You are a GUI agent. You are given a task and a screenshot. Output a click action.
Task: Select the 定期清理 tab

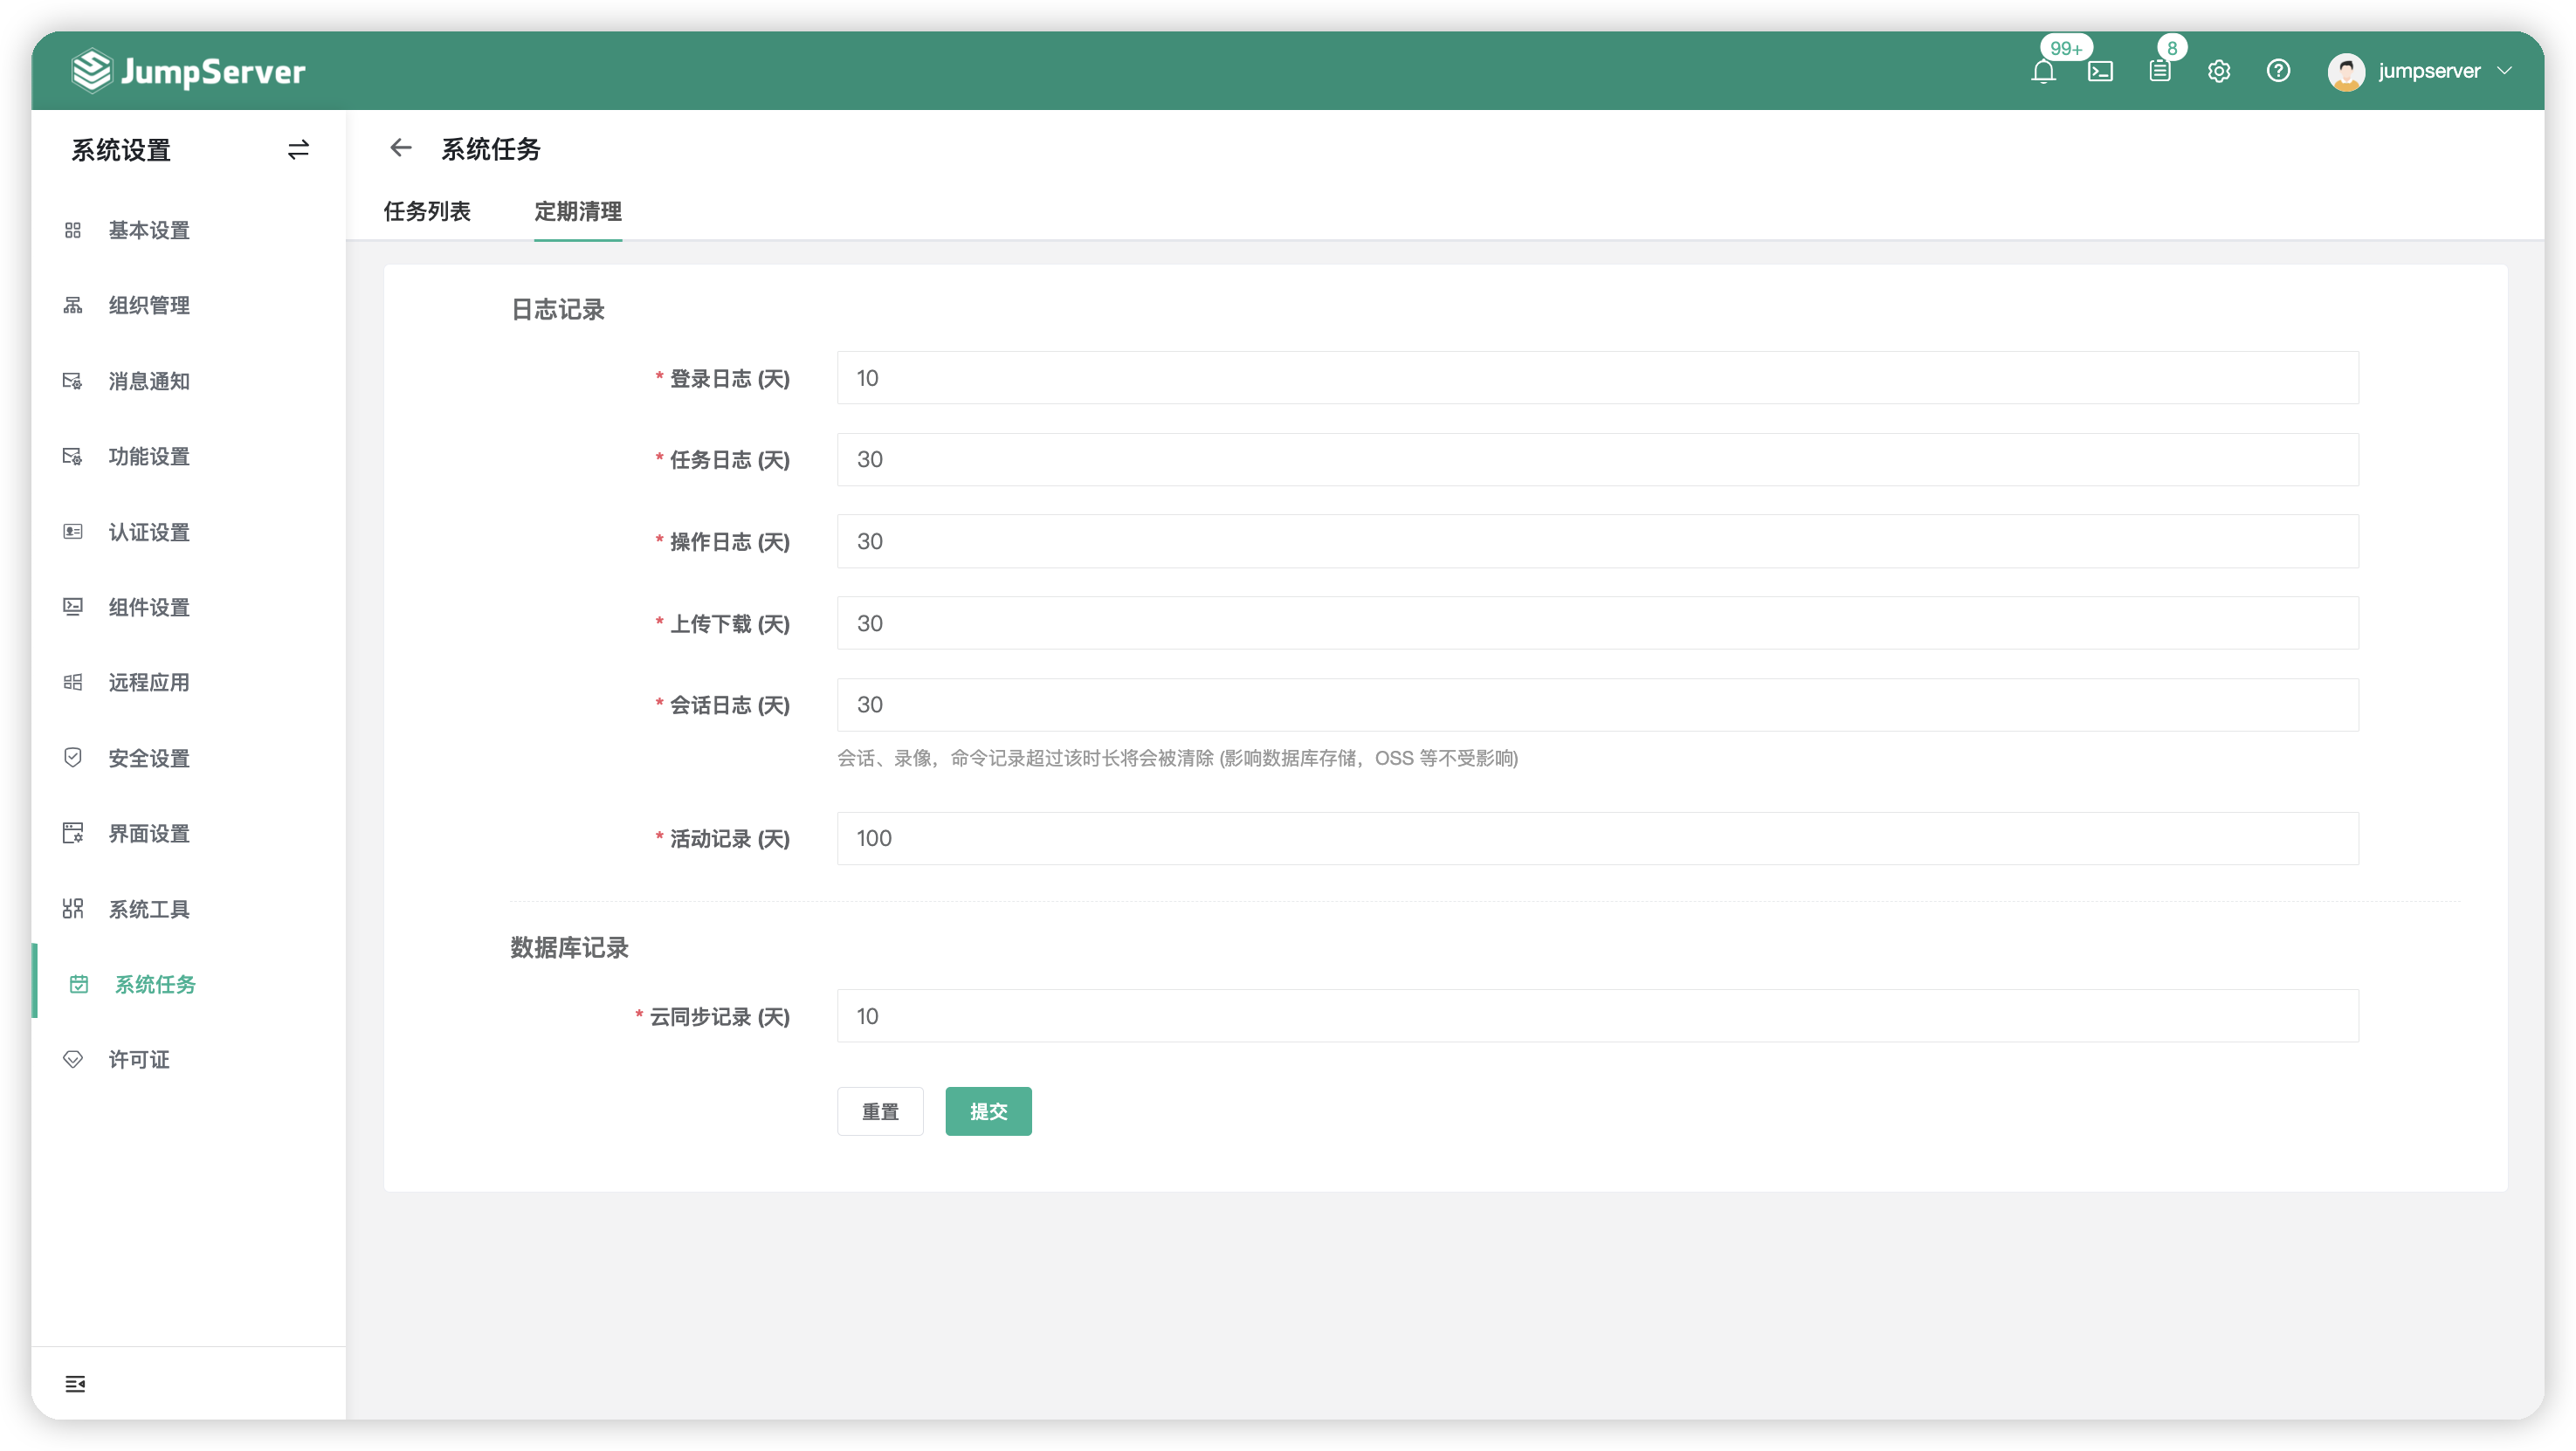coord(578,211)
